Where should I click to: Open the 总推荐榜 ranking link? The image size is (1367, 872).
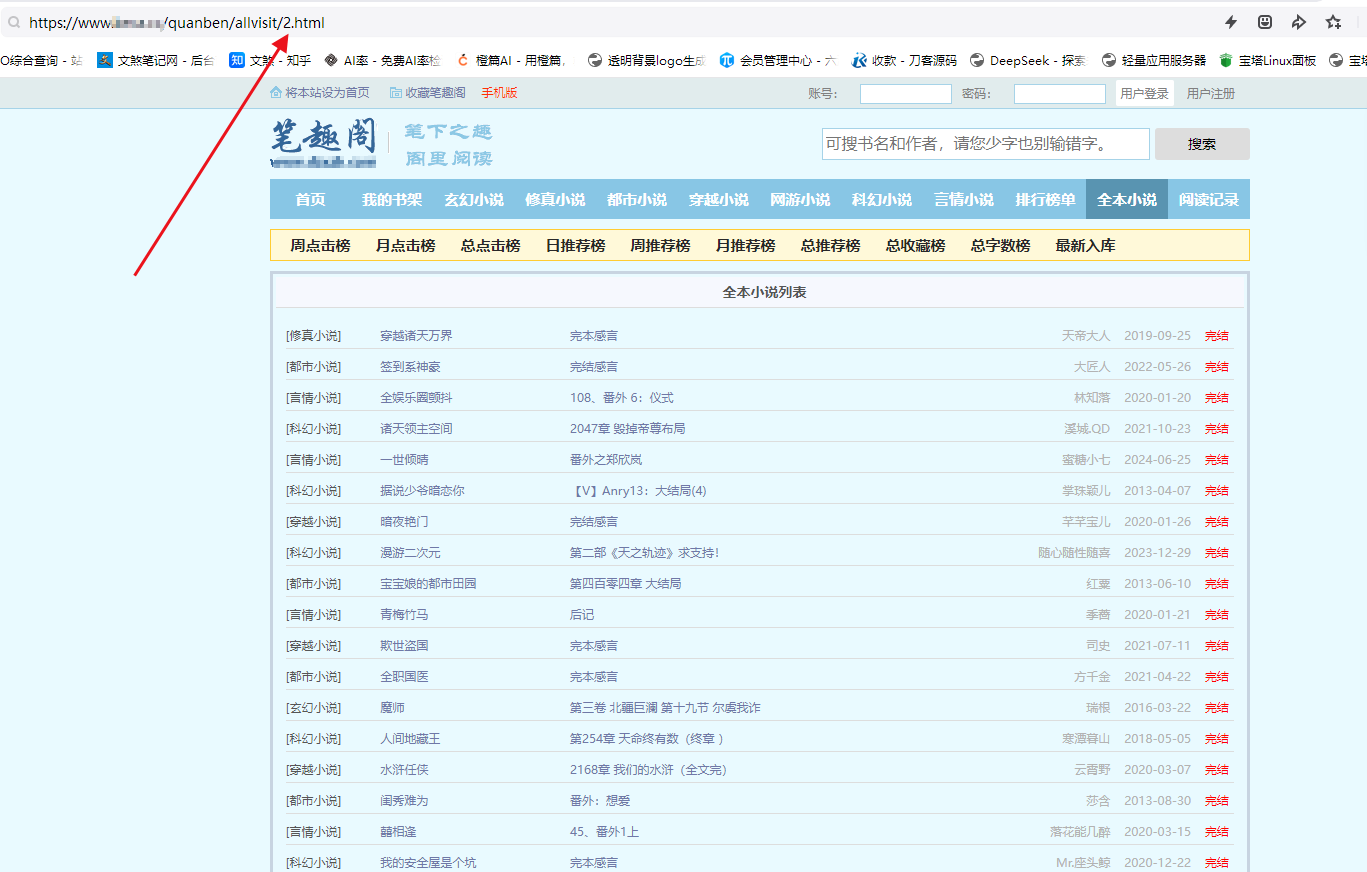click(830, 245)
